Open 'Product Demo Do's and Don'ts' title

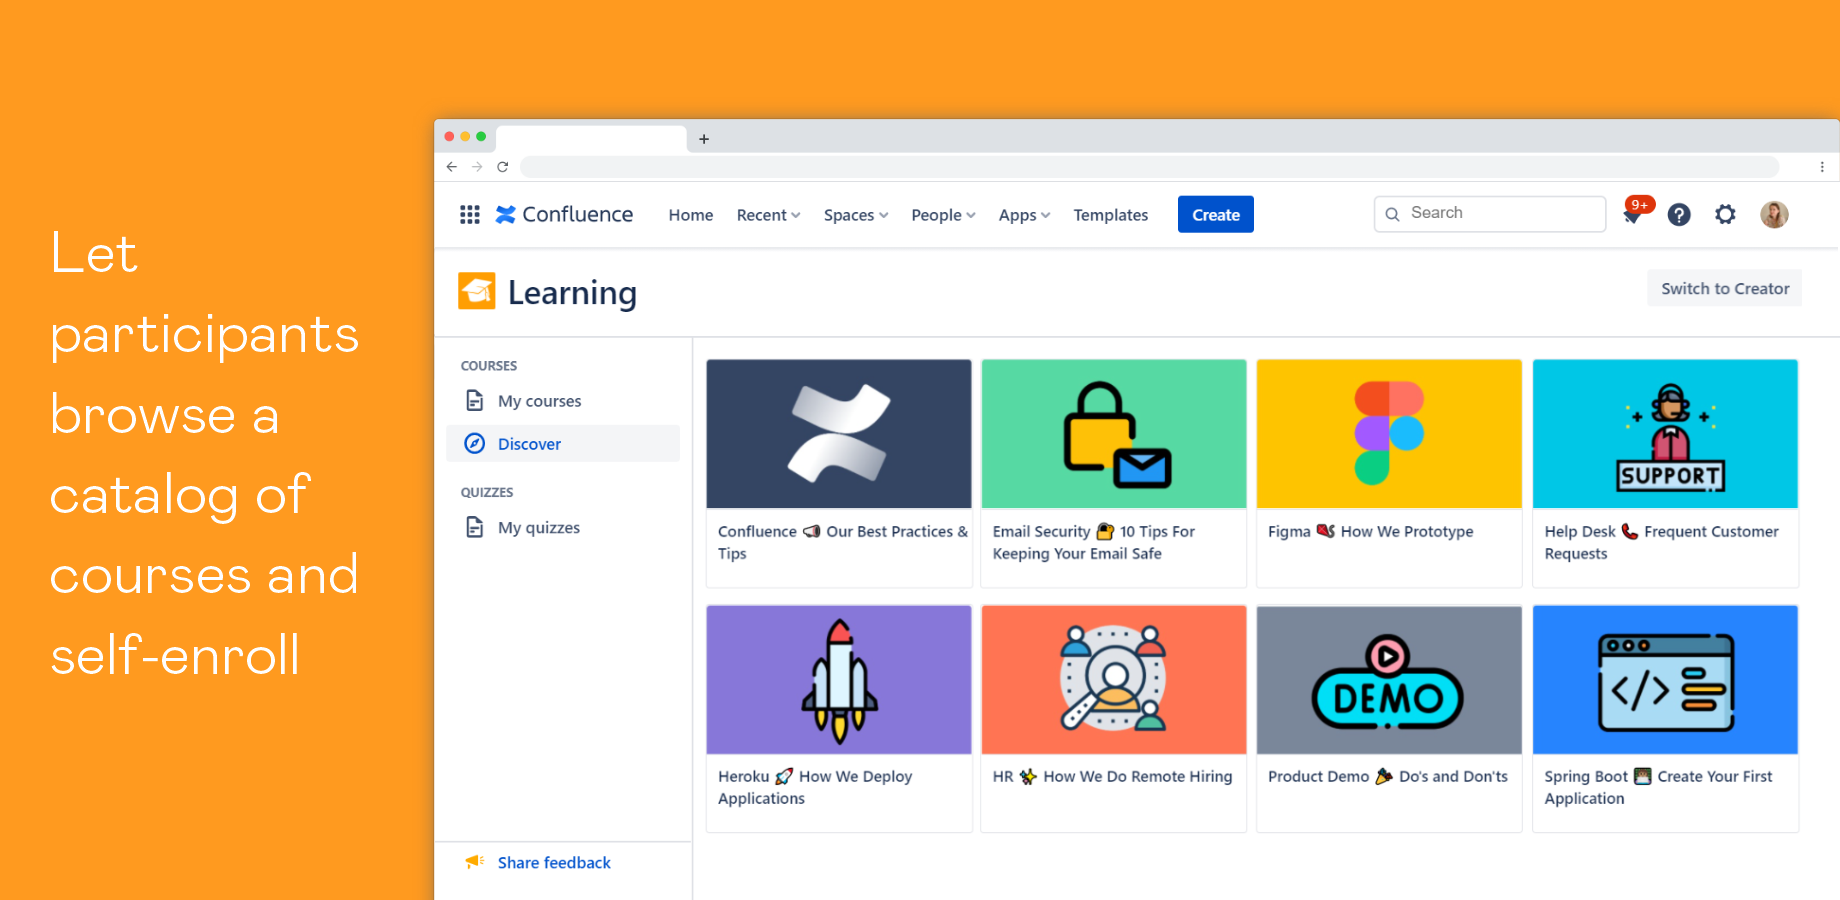tap(1387, 776)
